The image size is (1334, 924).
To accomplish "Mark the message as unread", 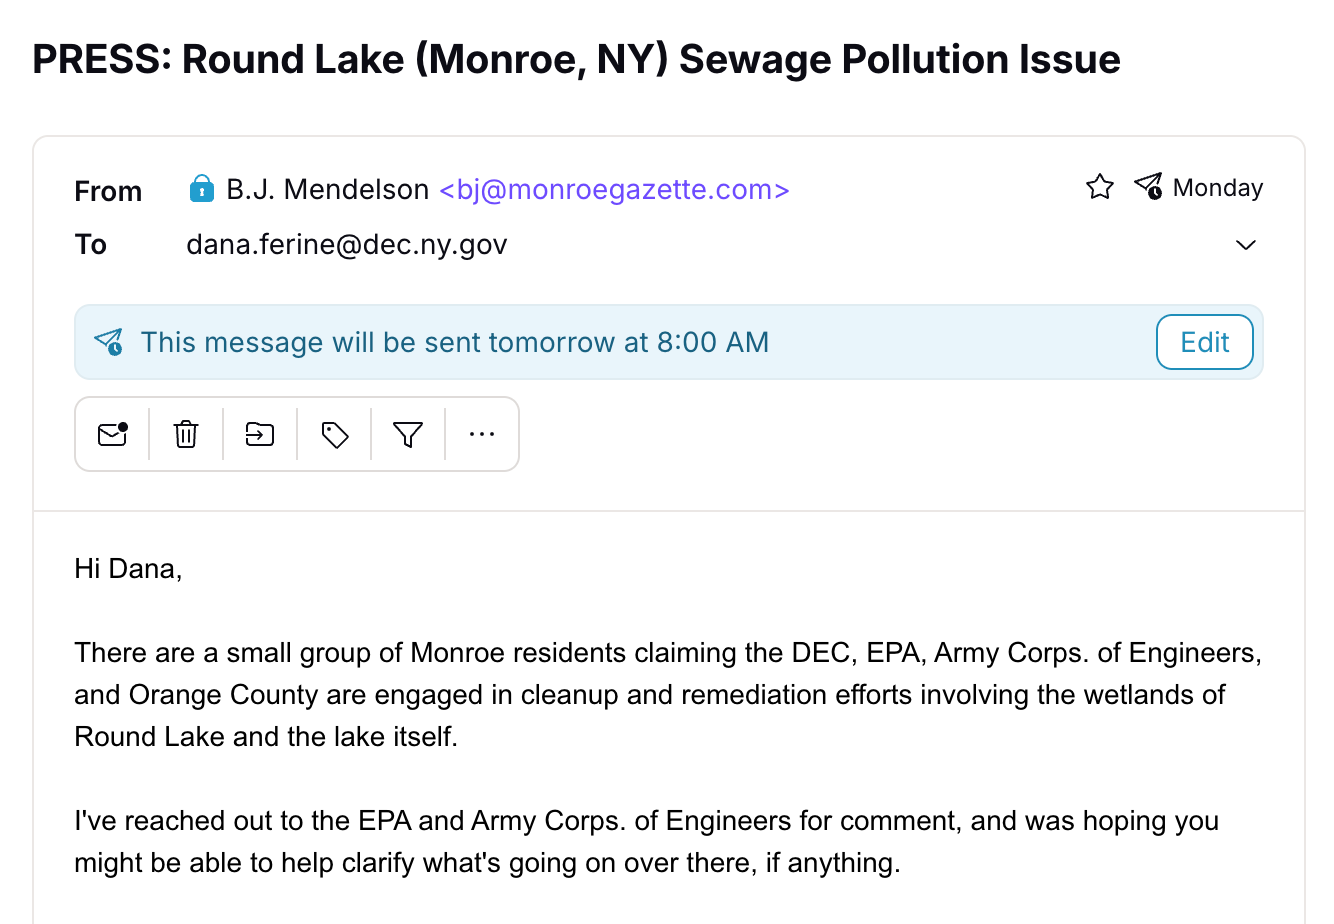I will [x=112, y=434].
